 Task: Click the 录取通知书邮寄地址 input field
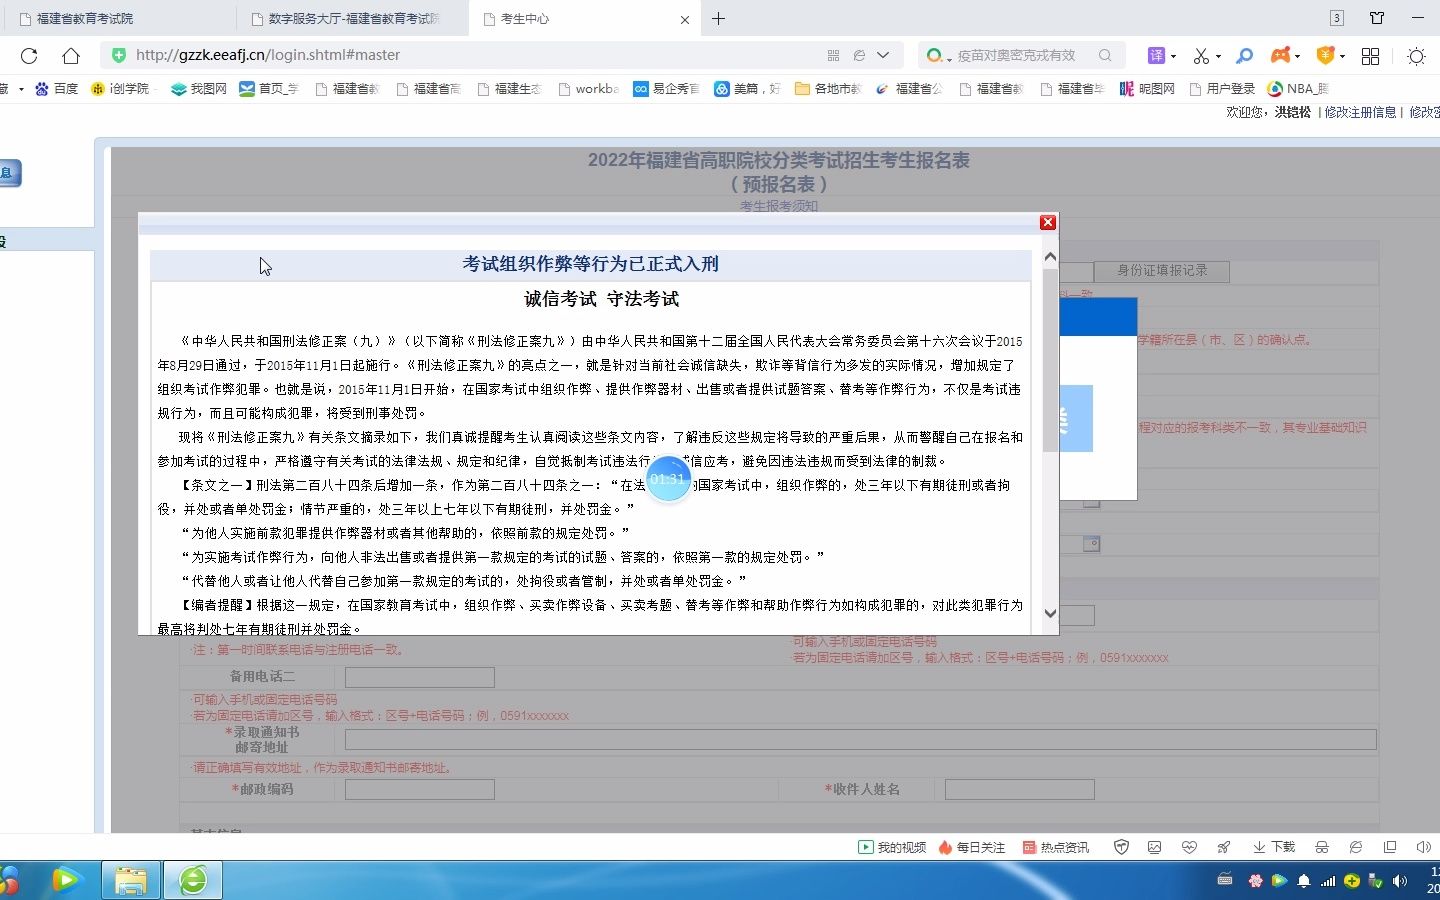point(860,740)
